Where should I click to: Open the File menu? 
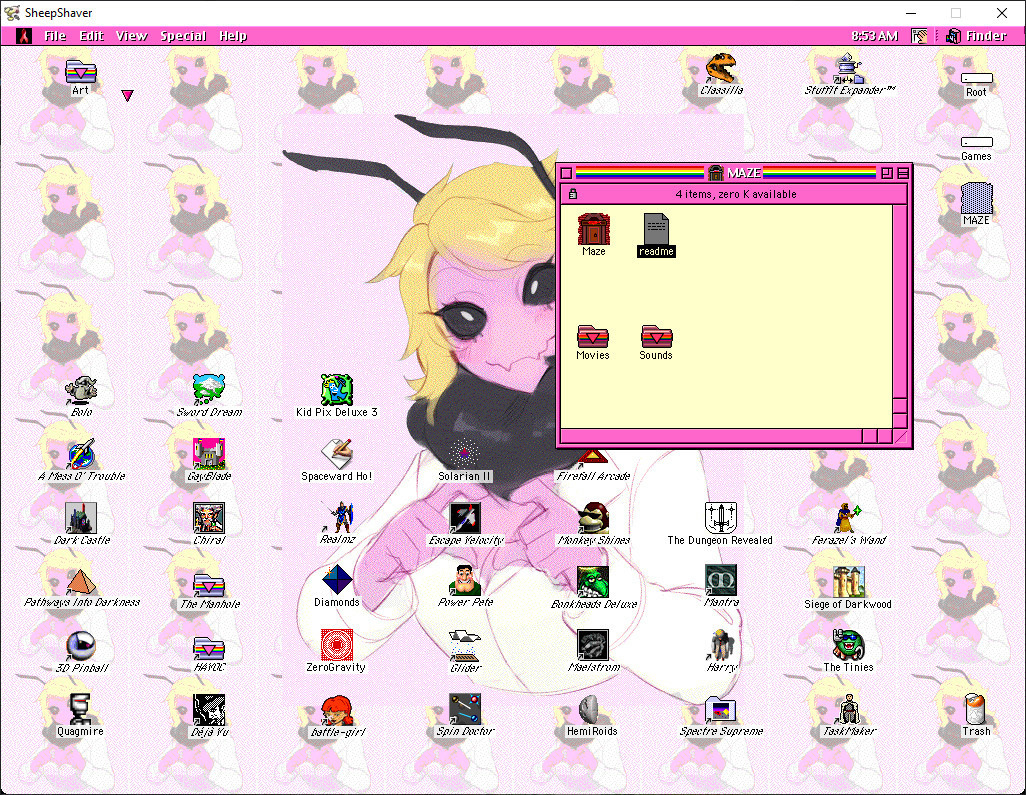55,36
